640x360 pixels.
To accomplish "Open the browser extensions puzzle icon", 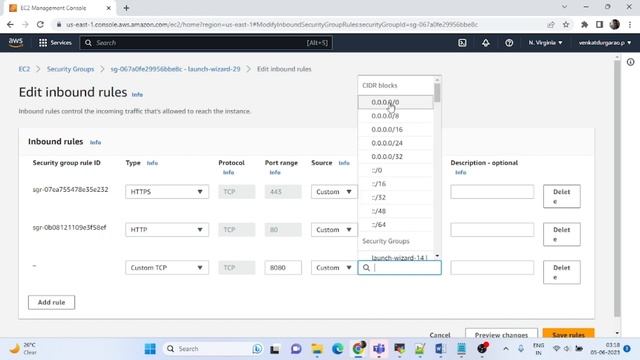I will coord(584,24).
